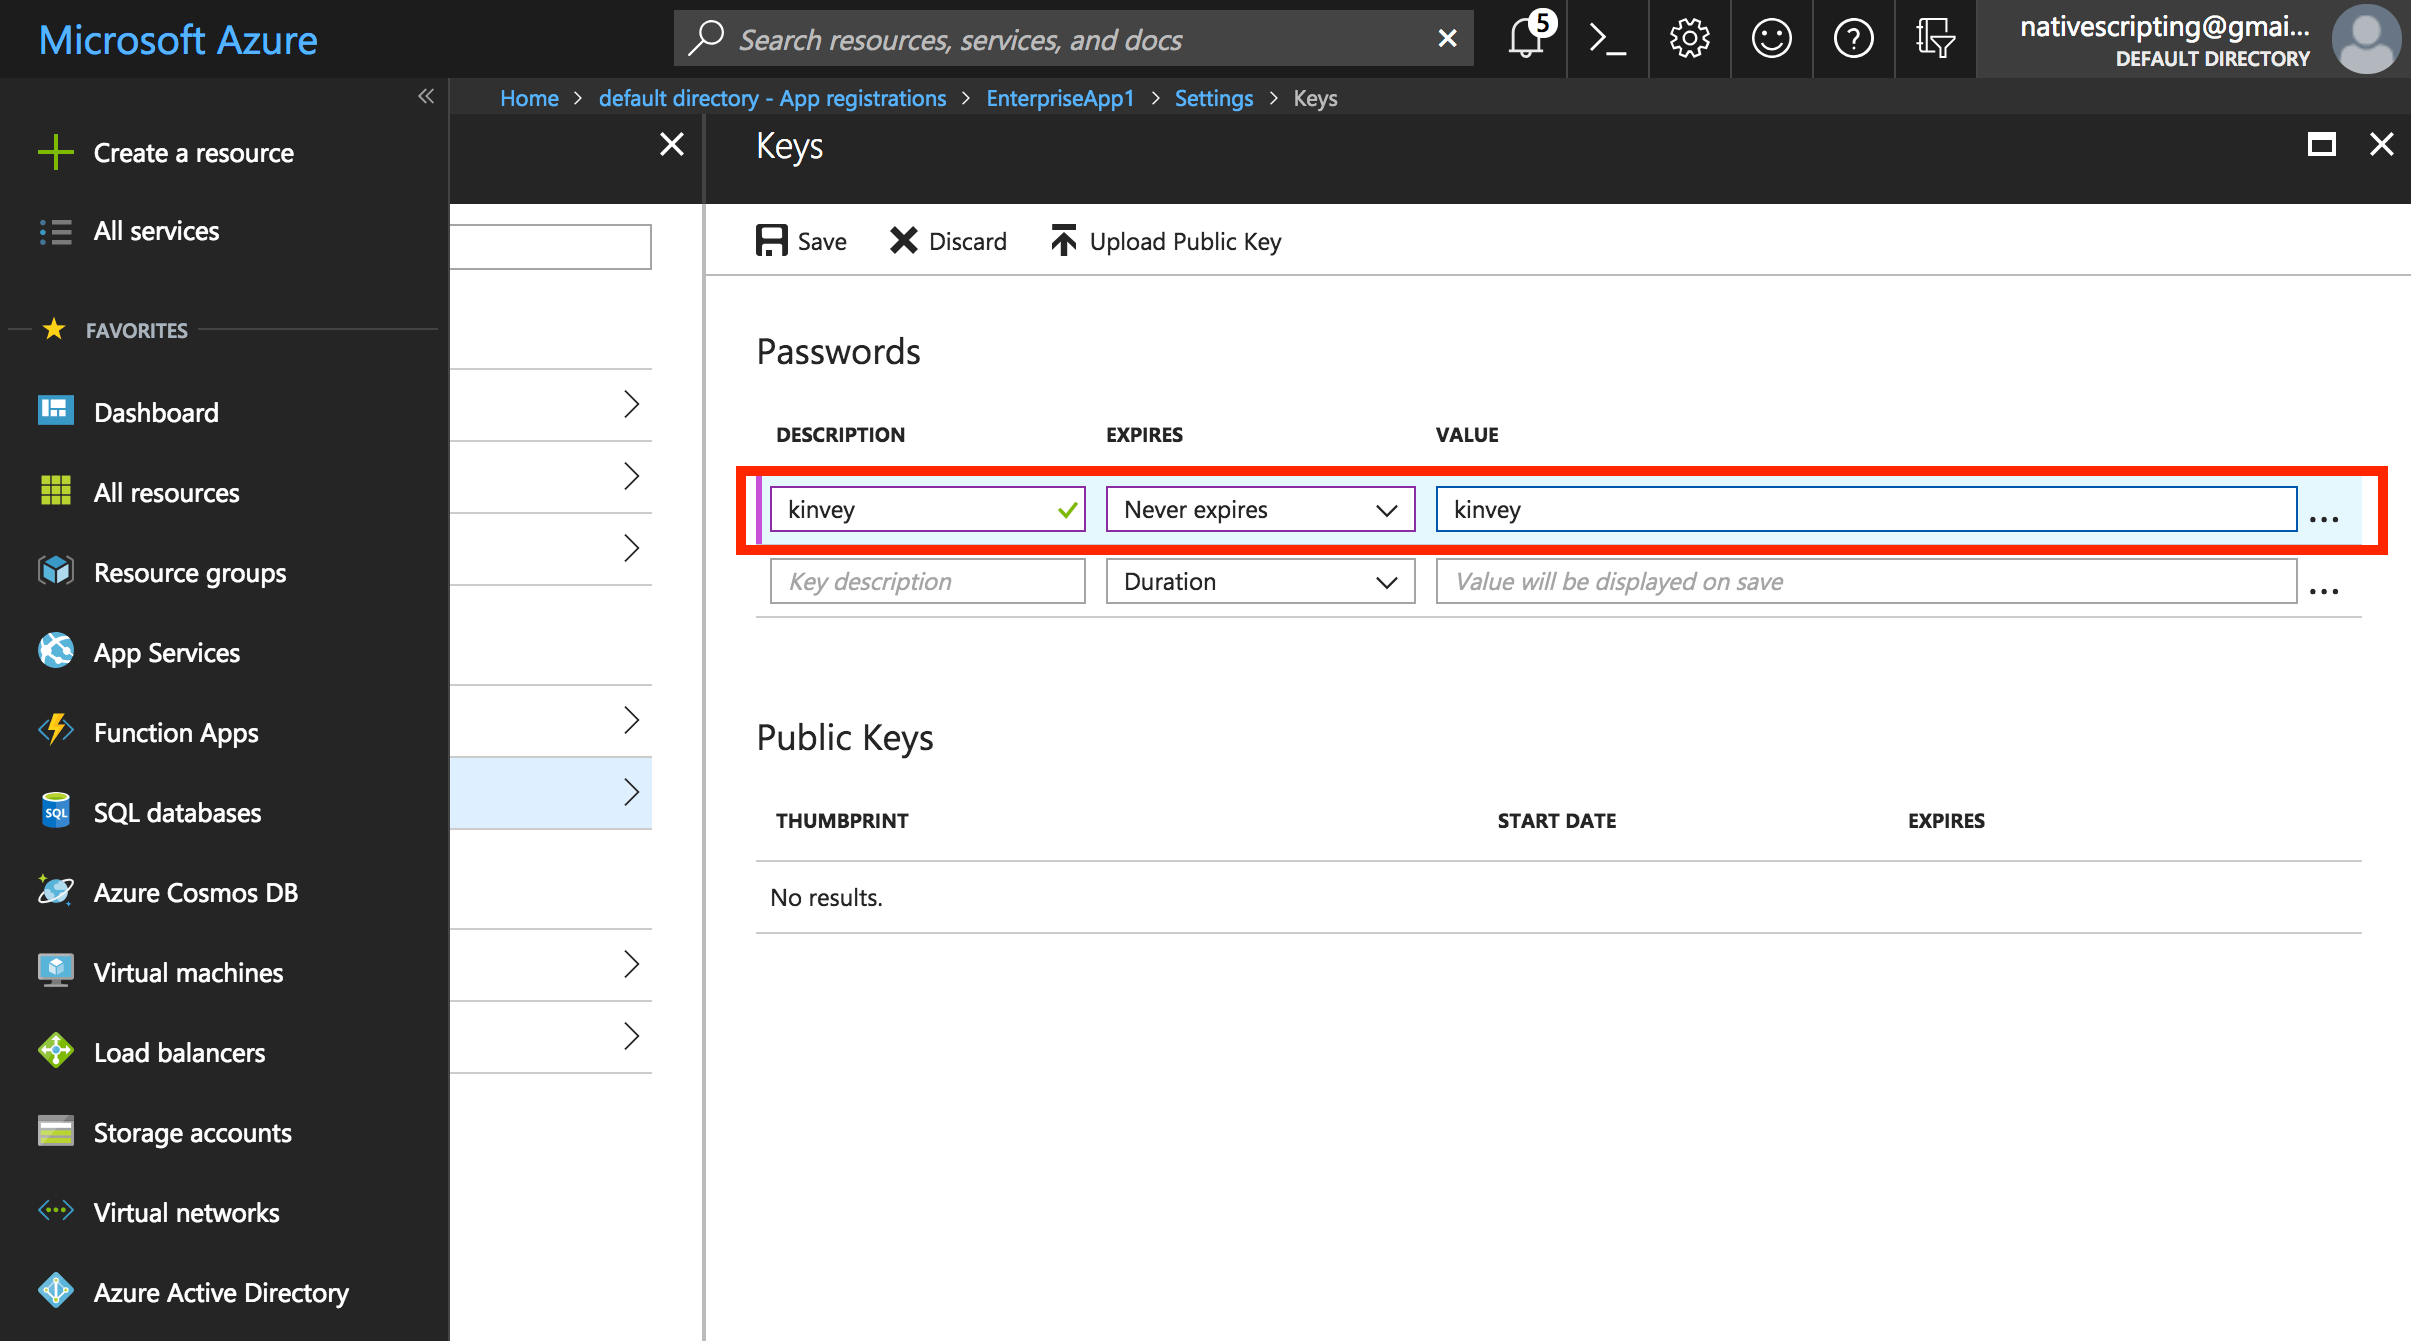The image size is (2411, 1341).
Task: Click the directory and subscription filter icon
Action: click(1935, 39)
